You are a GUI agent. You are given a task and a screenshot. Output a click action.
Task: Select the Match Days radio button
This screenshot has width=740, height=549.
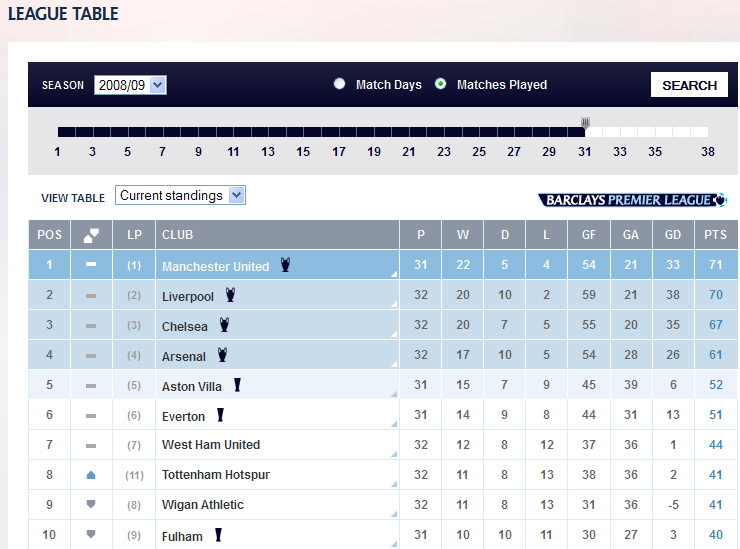point(339,85)
